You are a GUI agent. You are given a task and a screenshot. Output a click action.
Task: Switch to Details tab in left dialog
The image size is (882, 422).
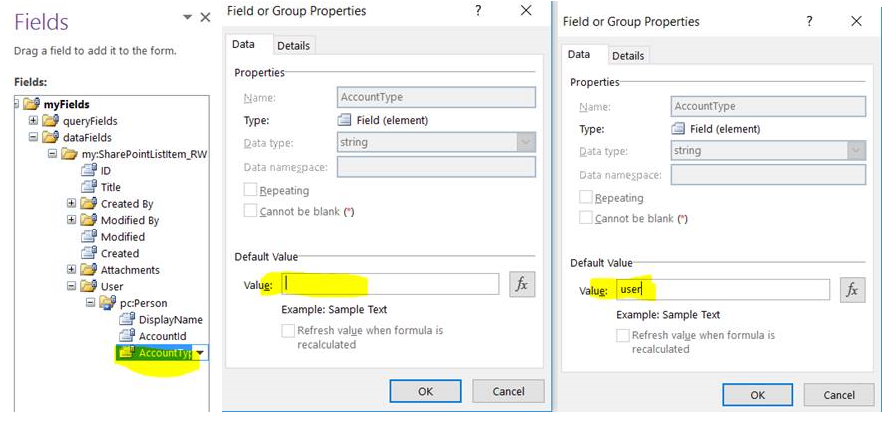pos(293,45)
